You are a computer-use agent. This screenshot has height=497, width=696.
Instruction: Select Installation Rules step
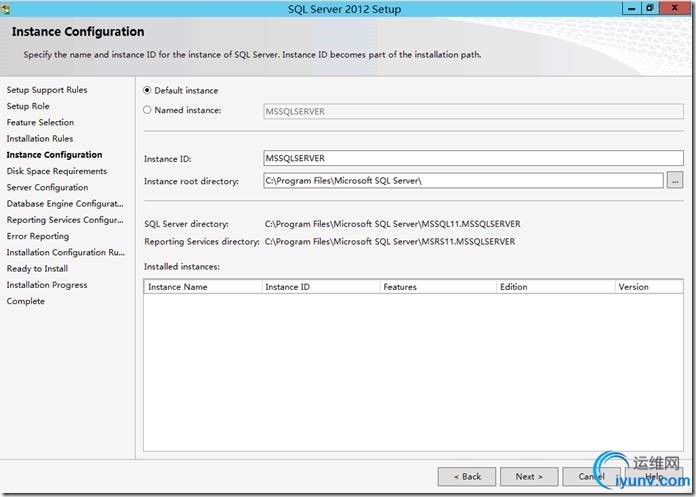(x=40, y=138)
